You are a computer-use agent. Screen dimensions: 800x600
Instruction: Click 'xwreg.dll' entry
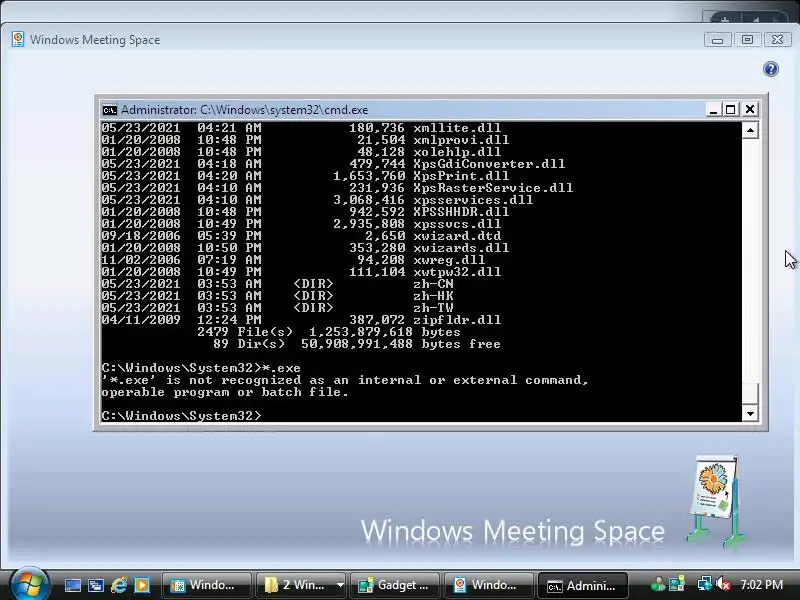[x=449, y=260]
